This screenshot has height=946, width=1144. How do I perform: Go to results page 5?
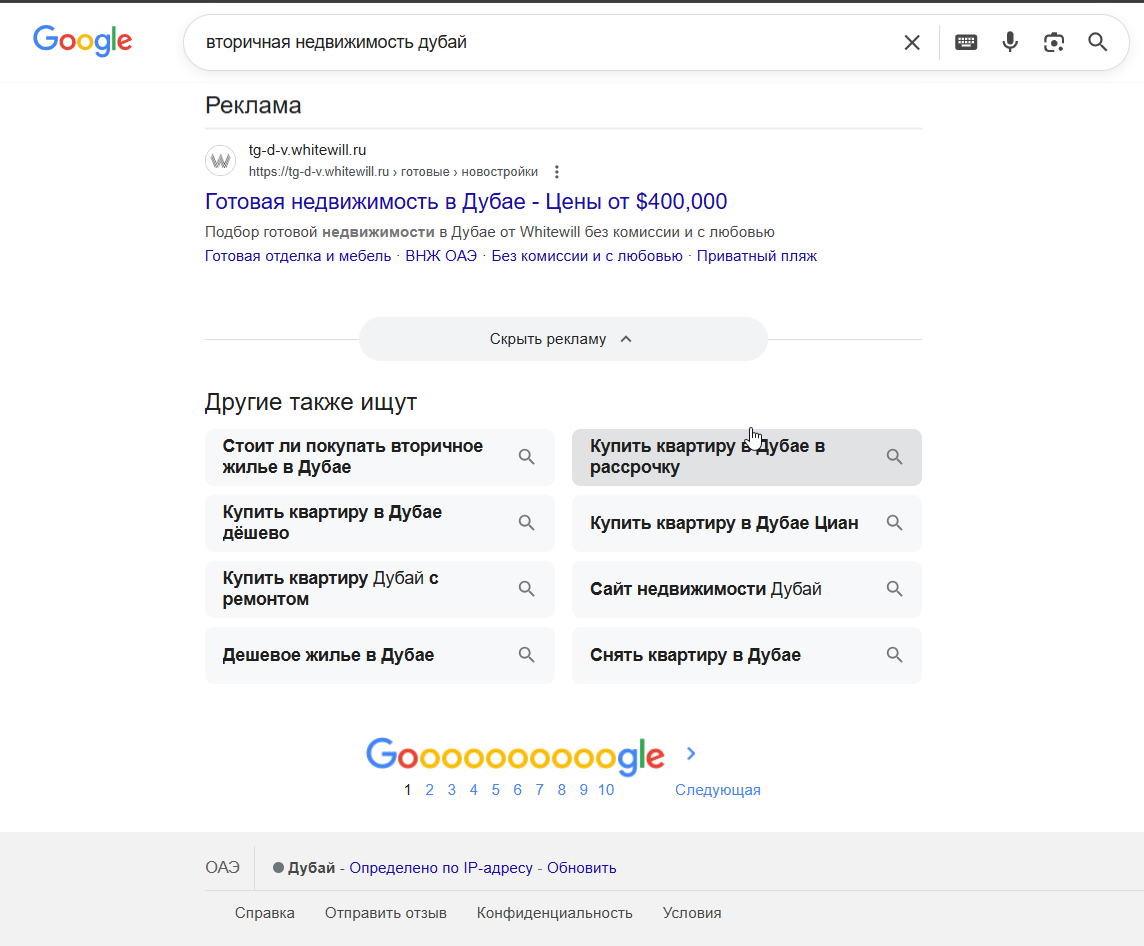(495, 790)
